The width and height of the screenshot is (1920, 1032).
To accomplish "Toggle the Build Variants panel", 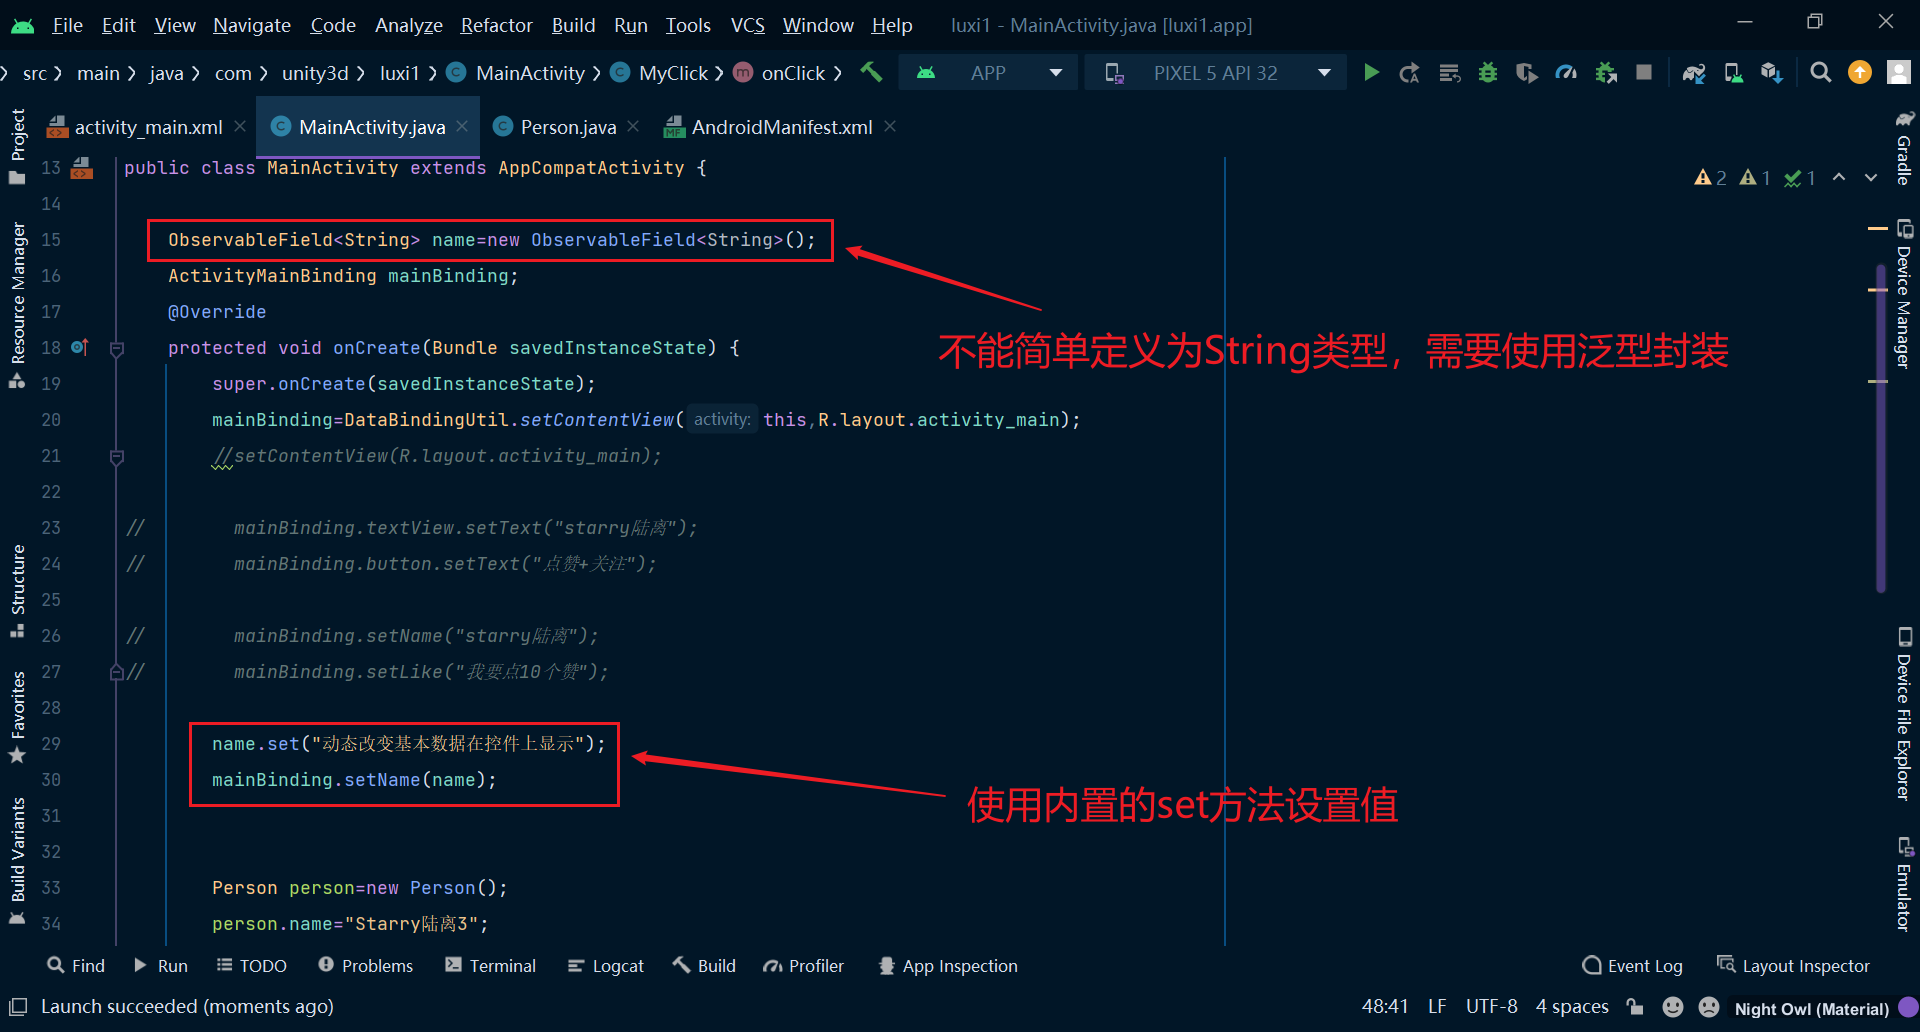I will click(x=18, y=861).
